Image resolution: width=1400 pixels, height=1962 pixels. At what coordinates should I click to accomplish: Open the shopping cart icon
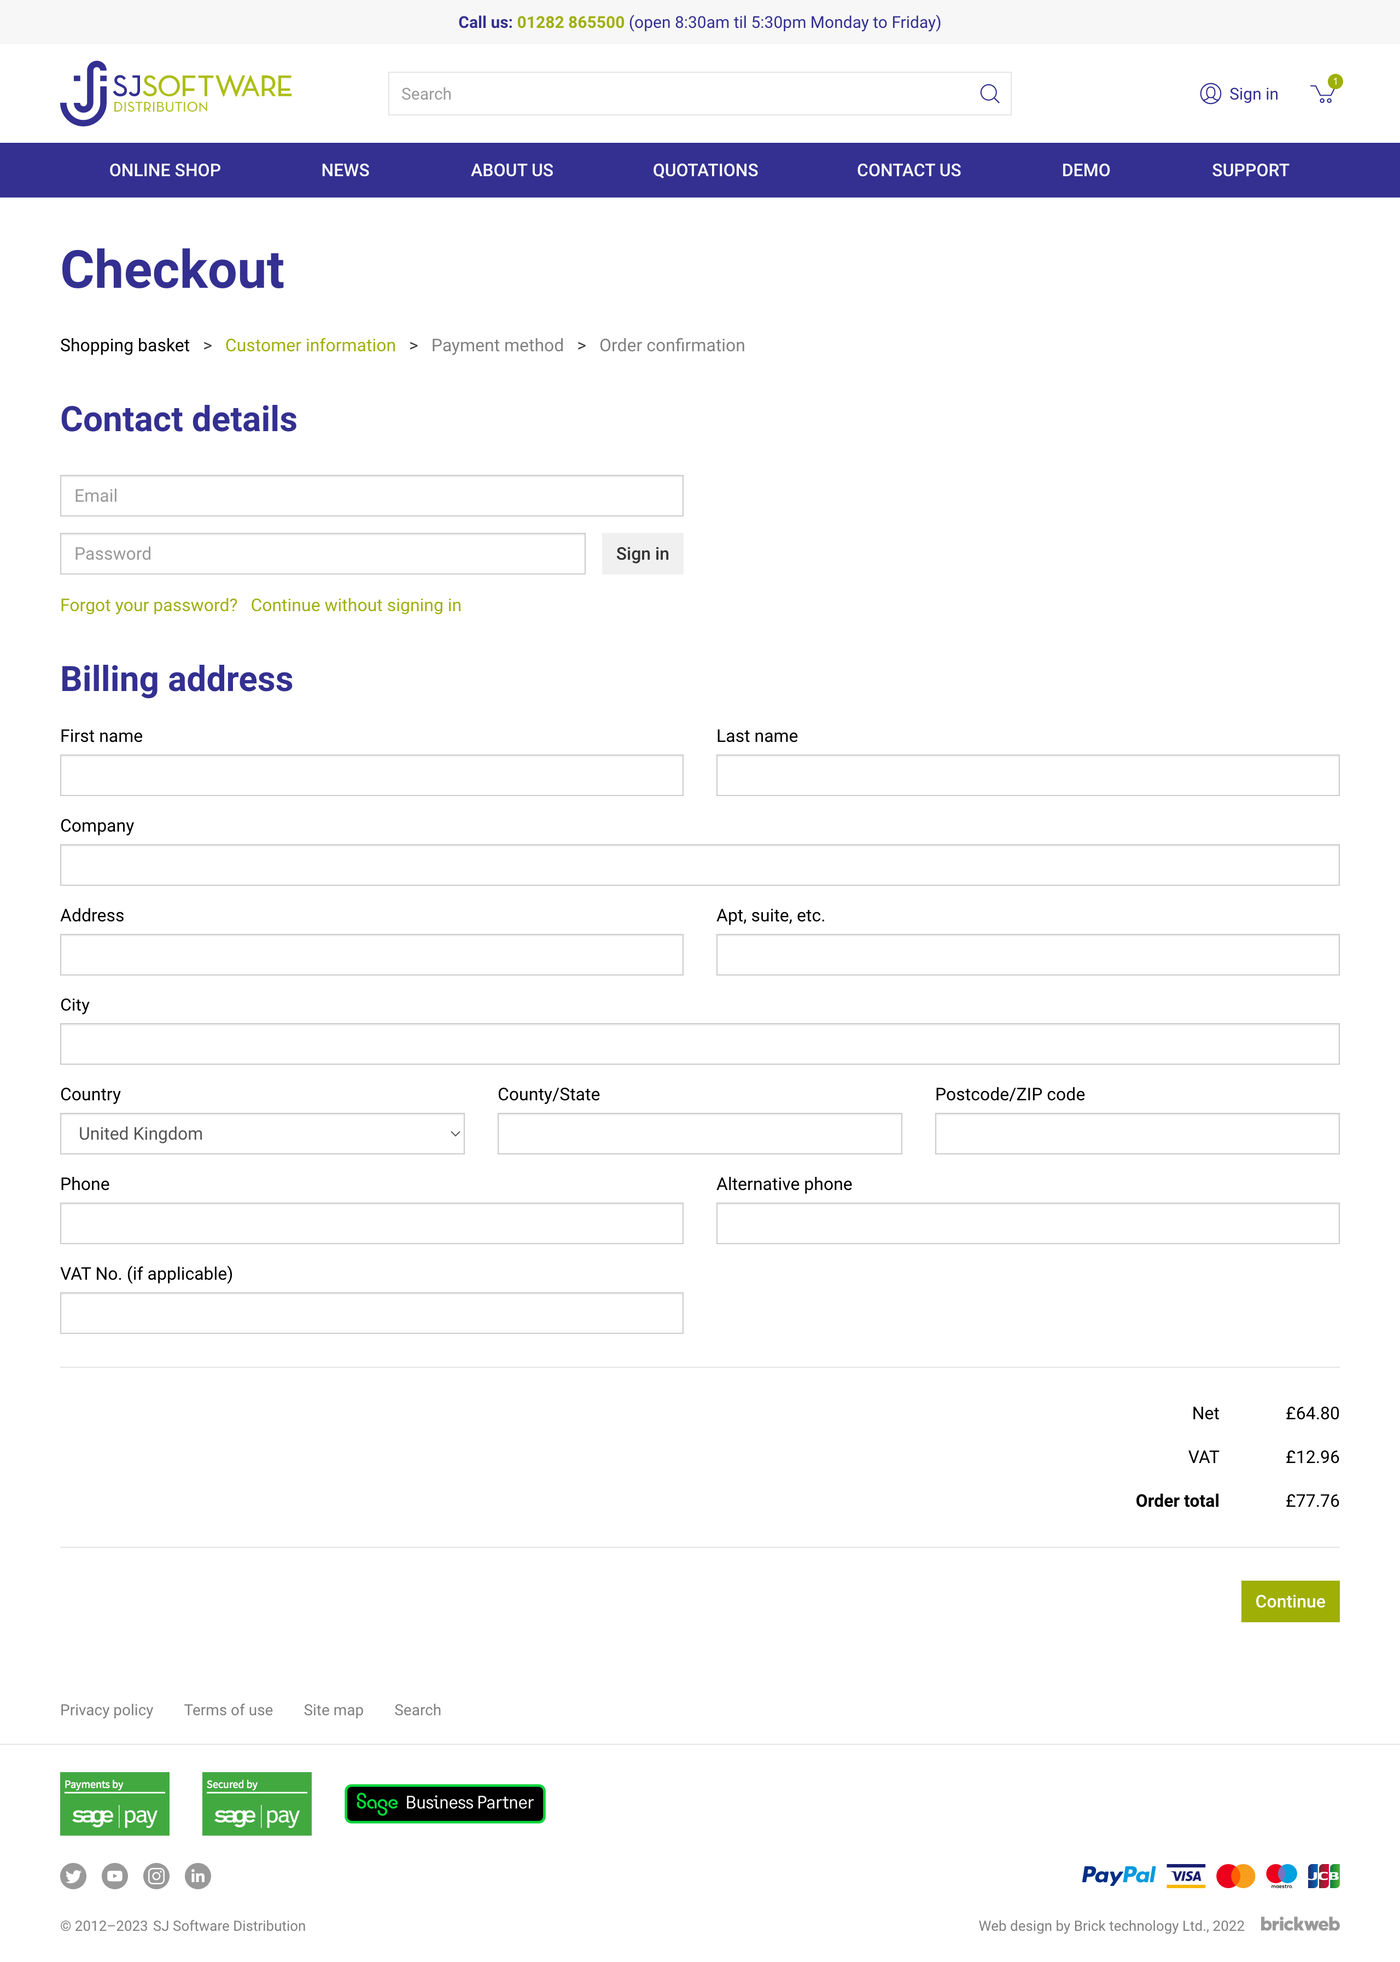click(x=1323, y=93)
